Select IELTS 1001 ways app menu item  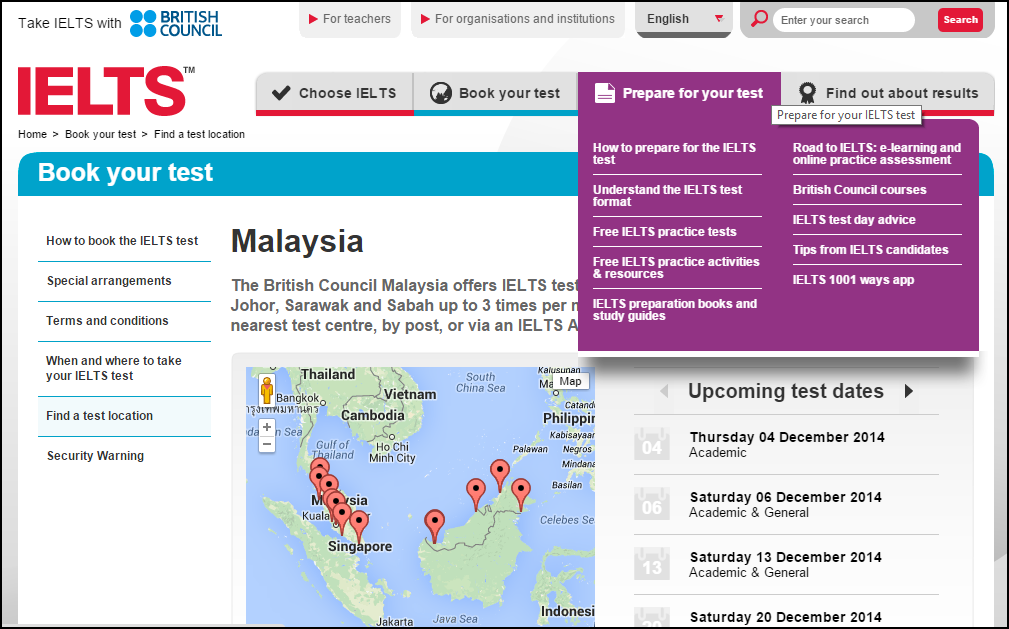tap(853, 280)
